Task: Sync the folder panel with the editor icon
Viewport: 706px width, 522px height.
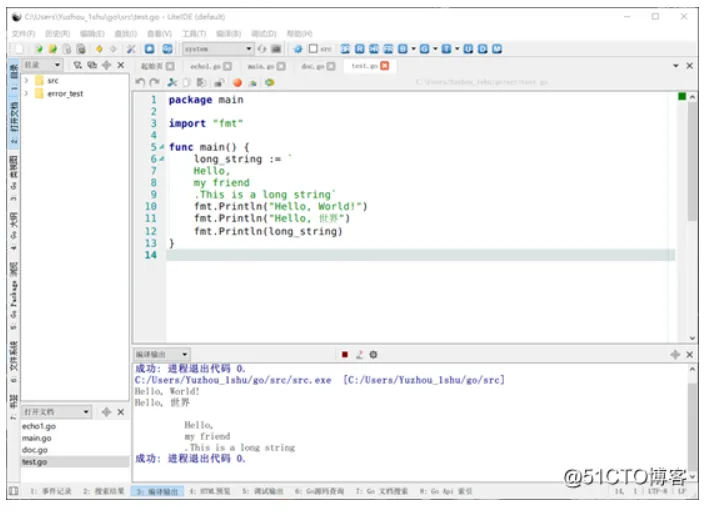Action: pos(92,65)
